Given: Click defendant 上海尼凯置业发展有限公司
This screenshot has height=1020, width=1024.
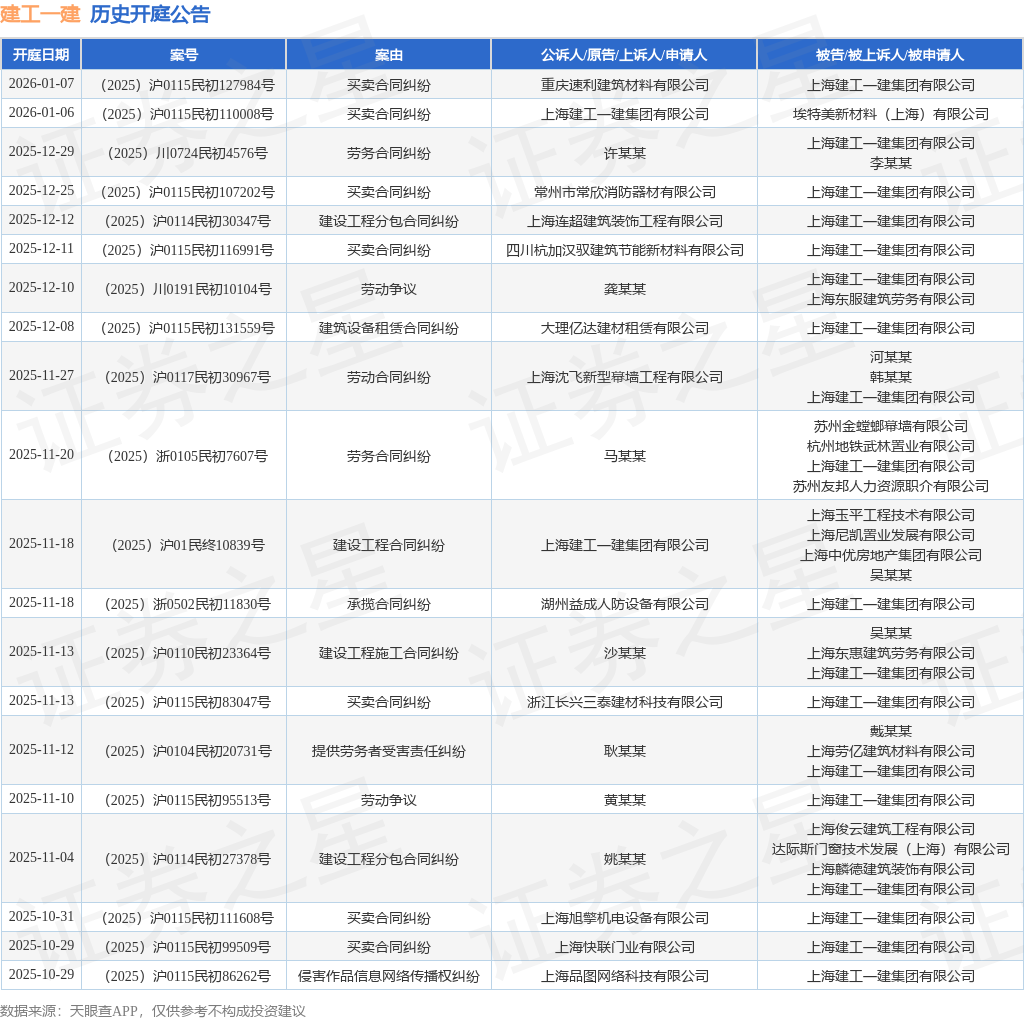Looking at the screenshot, I should 890,535.
